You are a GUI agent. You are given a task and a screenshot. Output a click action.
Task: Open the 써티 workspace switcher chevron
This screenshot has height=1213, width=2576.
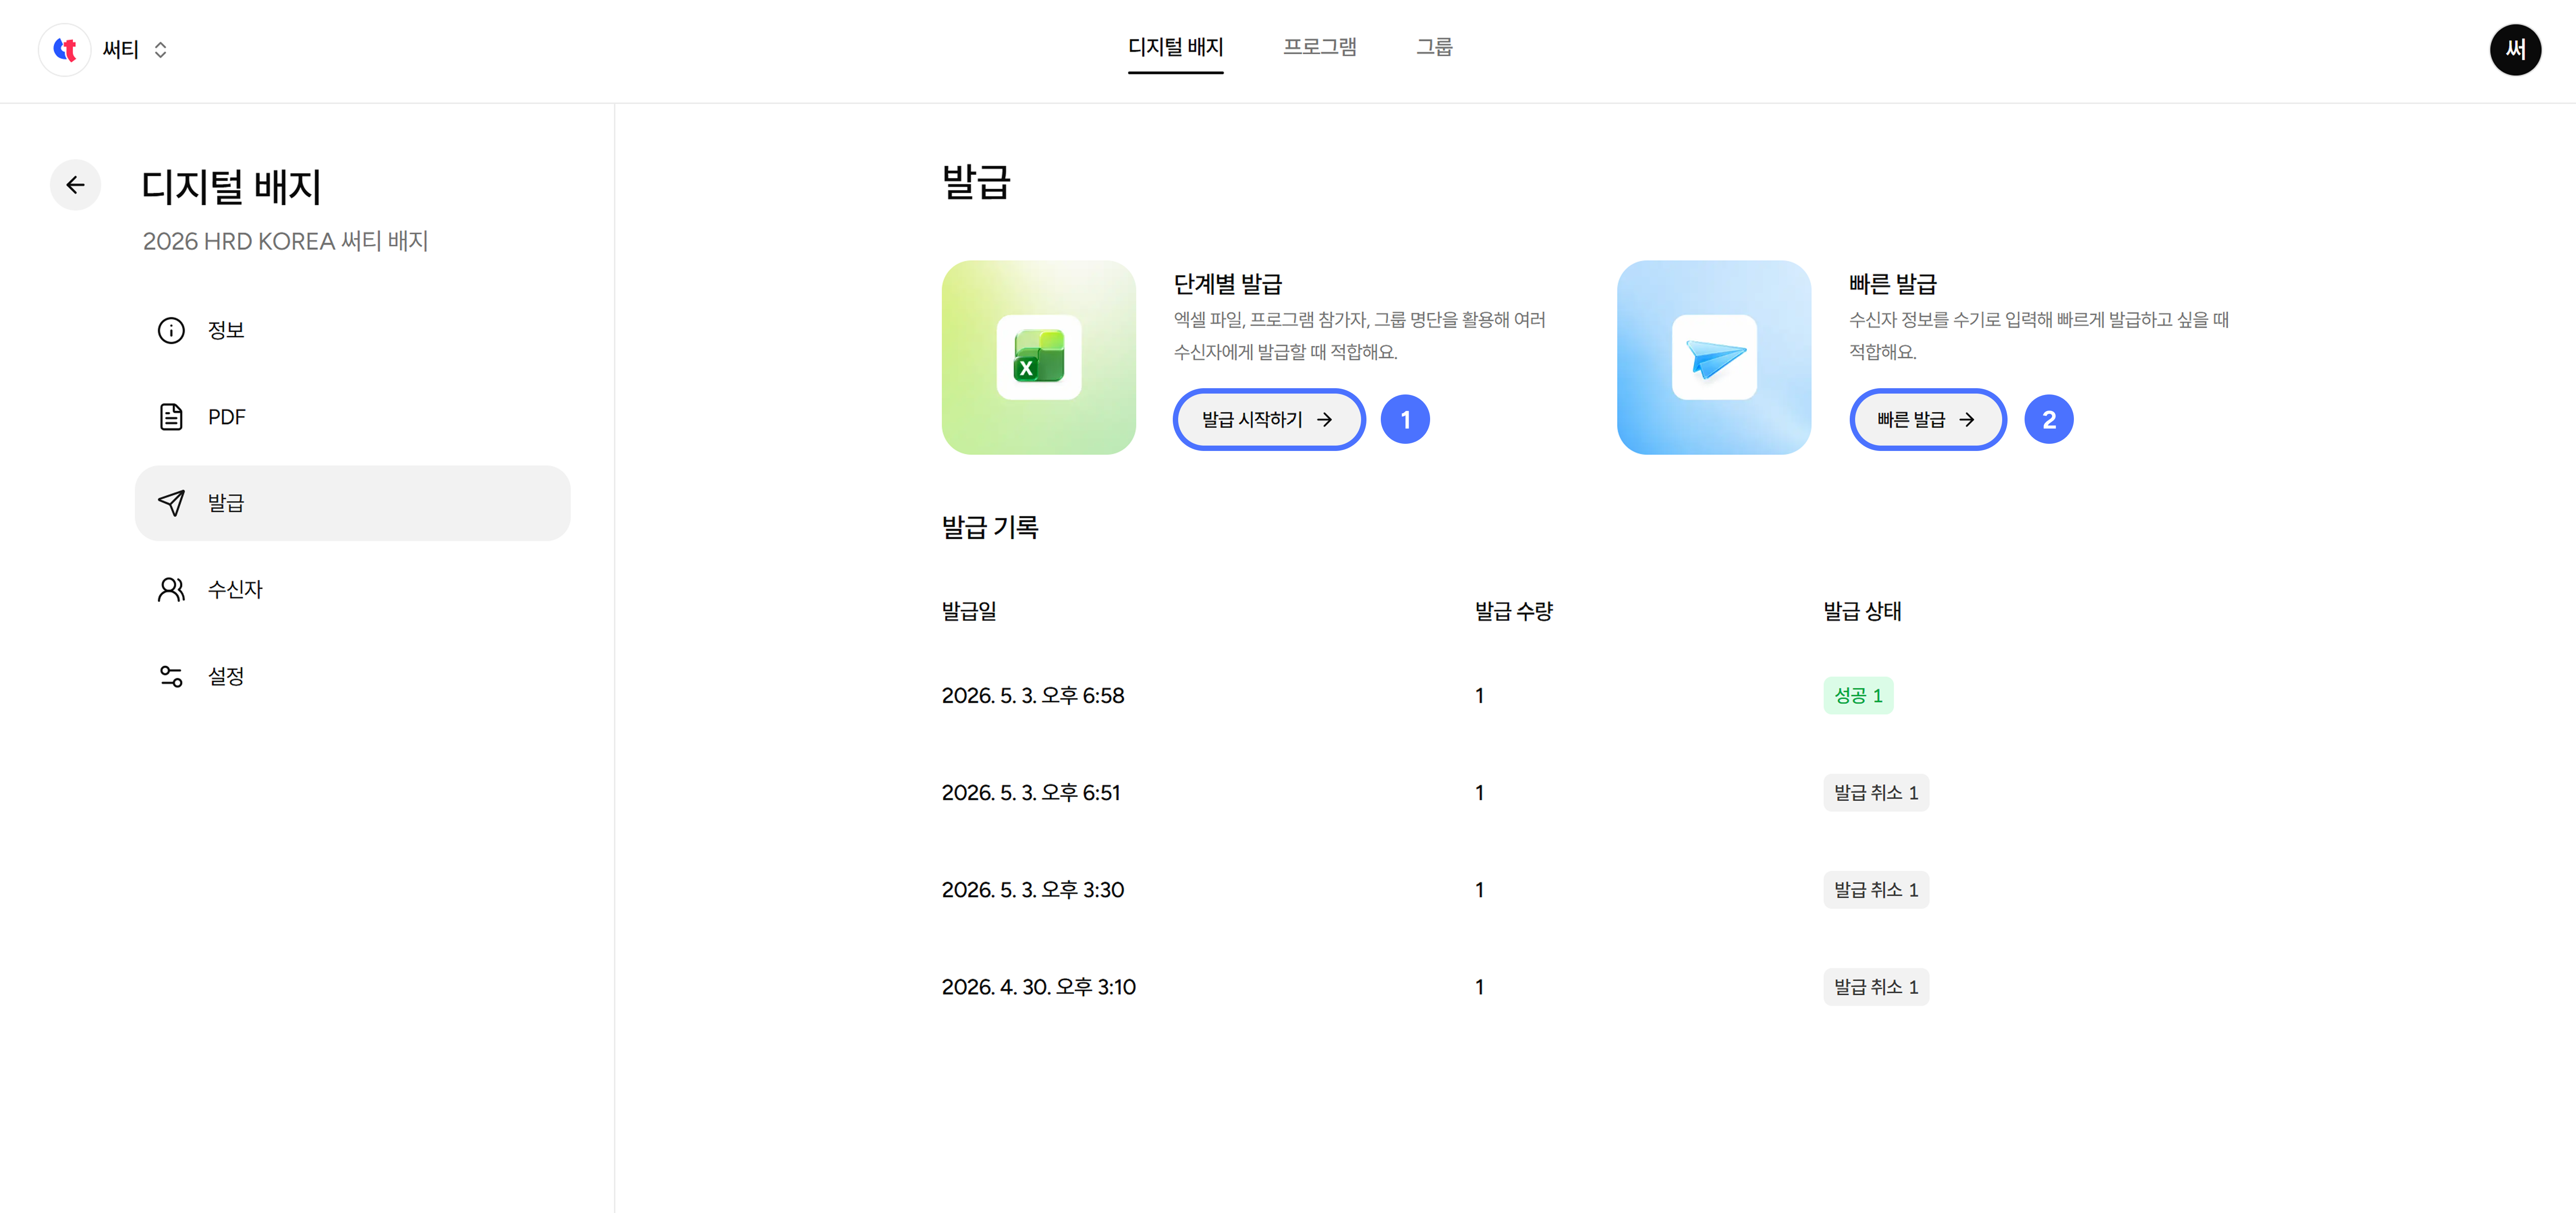click(160, 50)
